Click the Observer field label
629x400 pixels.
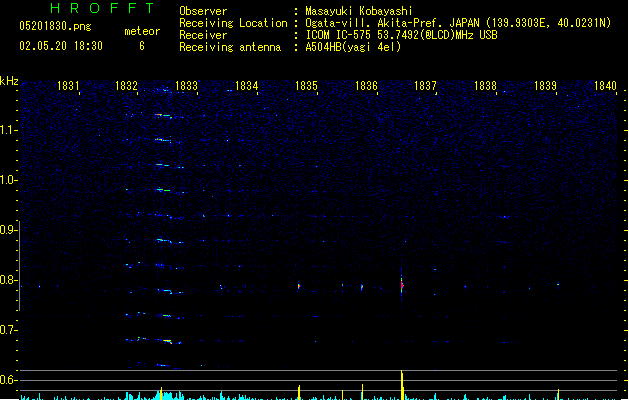tap(203, 11)
